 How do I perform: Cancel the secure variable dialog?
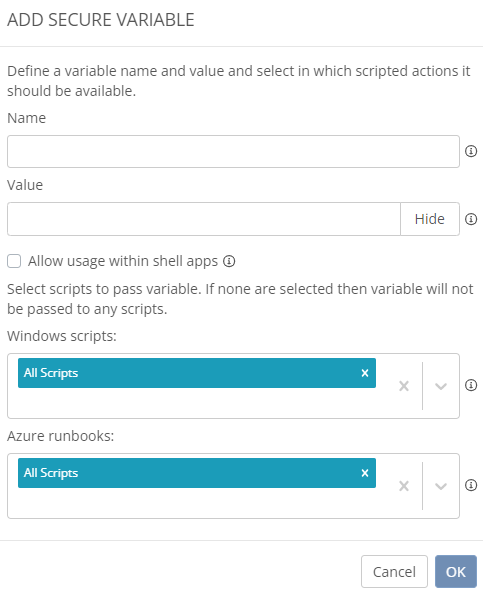coord(394,571)
